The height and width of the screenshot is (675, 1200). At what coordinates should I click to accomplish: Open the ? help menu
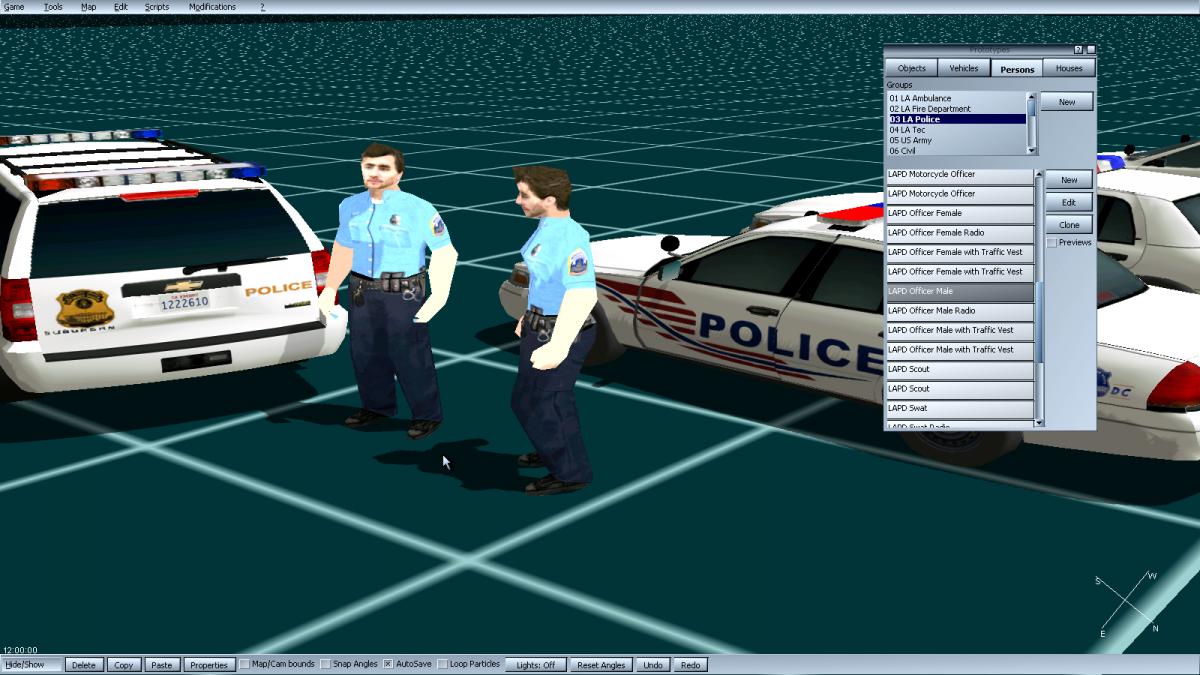pos(263,7)
